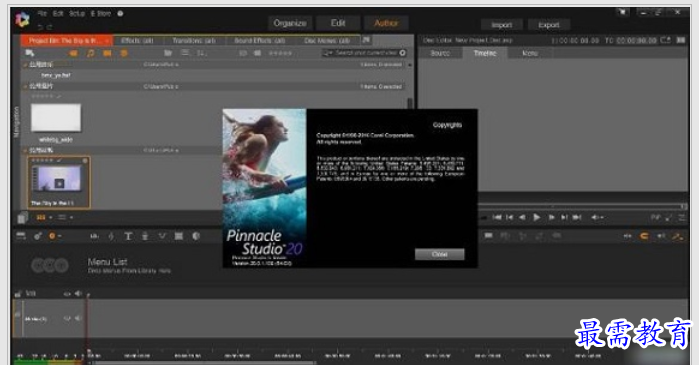This screenshot has width=699, height=365.
Task: Toggle magnetic snapping orange magnet icon
Action: [x=644, y=236]
